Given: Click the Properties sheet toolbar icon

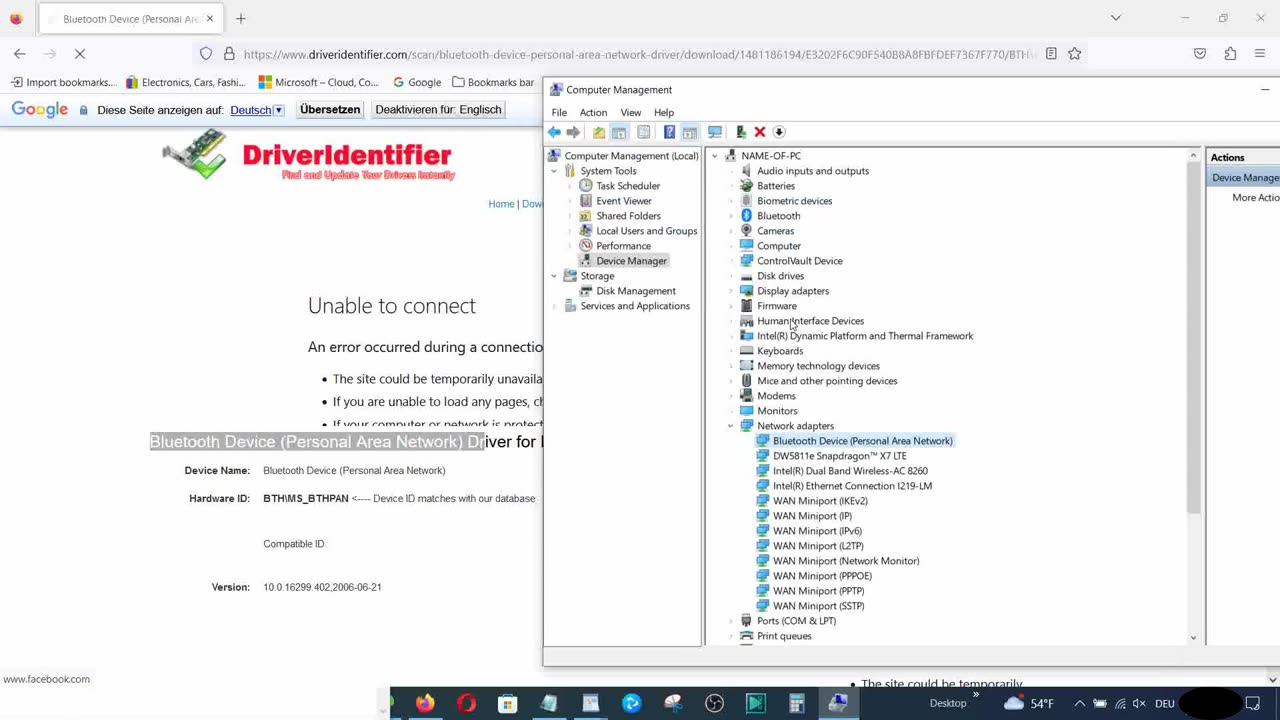Looking at the screenshot, I should pos(644,132).
